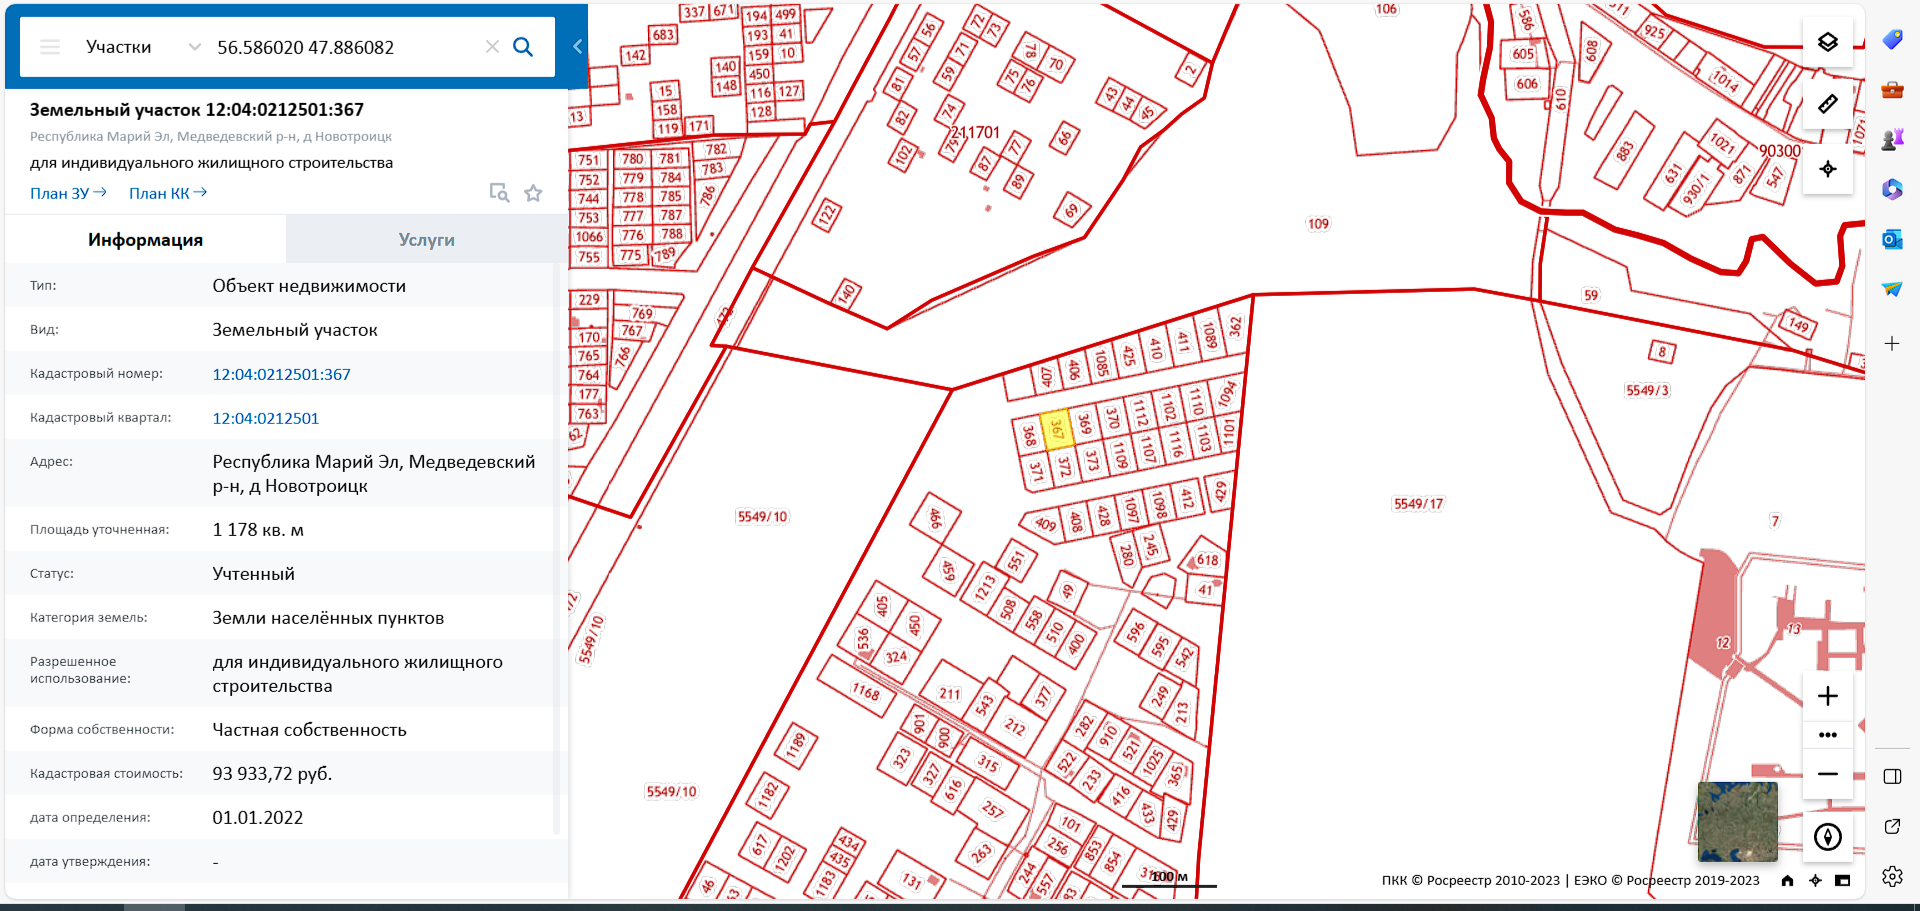
Task: Clear the coordinates from the search field
Action: point(492,47)
